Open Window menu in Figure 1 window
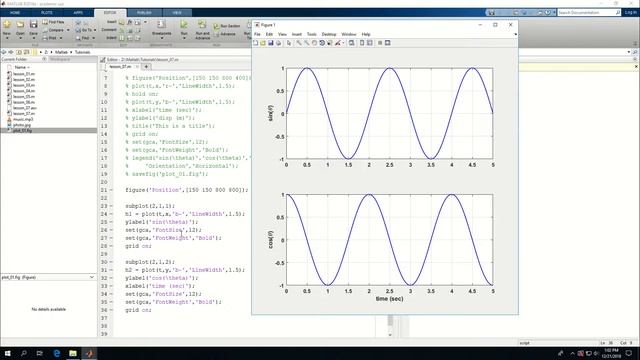The height and width of the screenshot is (360, 640). pos(349,34)
